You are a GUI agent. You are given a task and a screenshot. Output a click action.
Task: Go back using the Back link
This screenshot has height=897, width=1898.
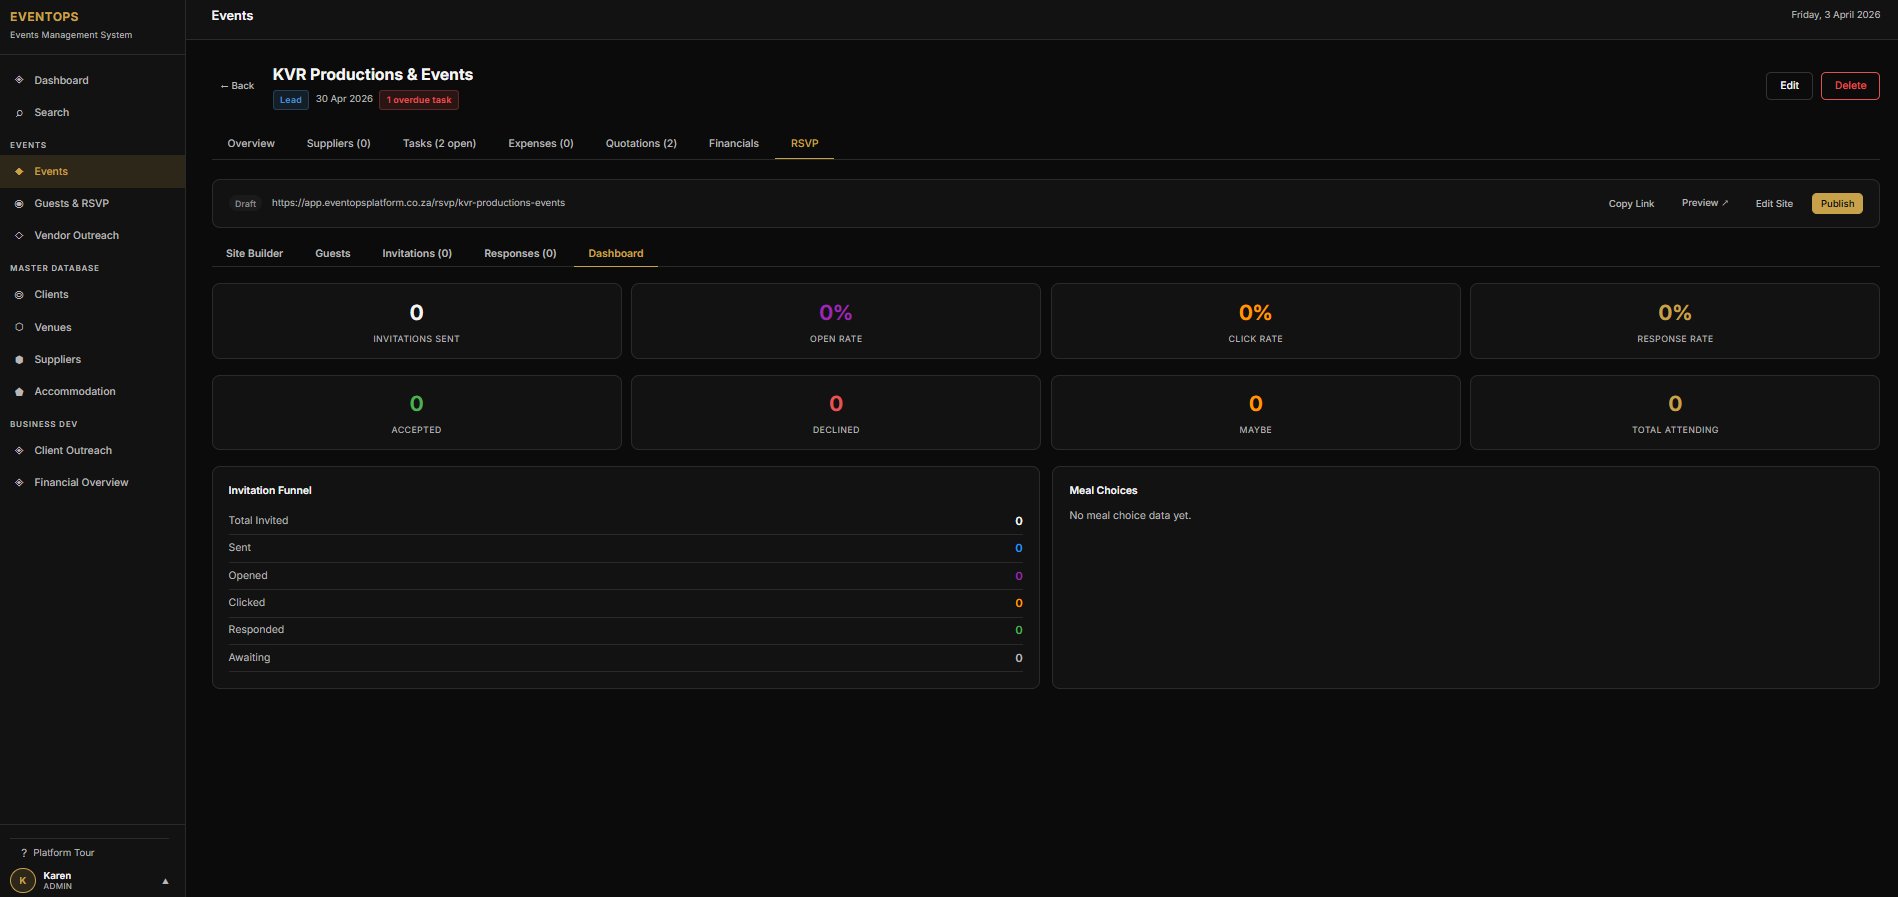(x=237, y=86)
